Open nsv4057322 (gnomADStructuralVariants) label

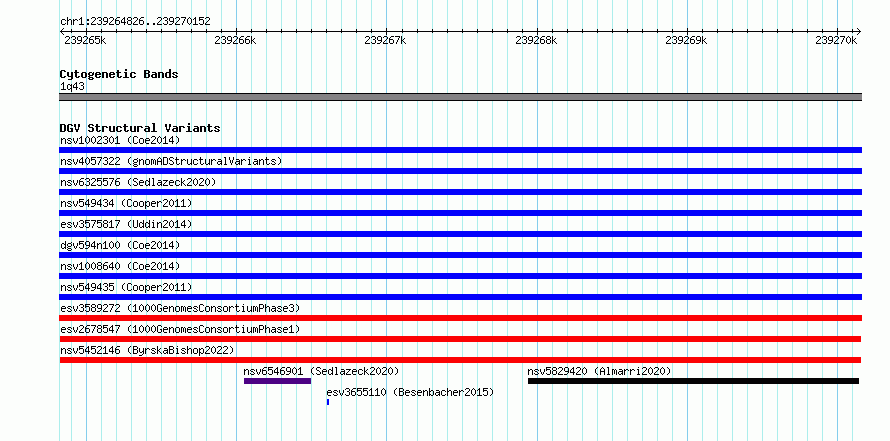click(171, 161)
